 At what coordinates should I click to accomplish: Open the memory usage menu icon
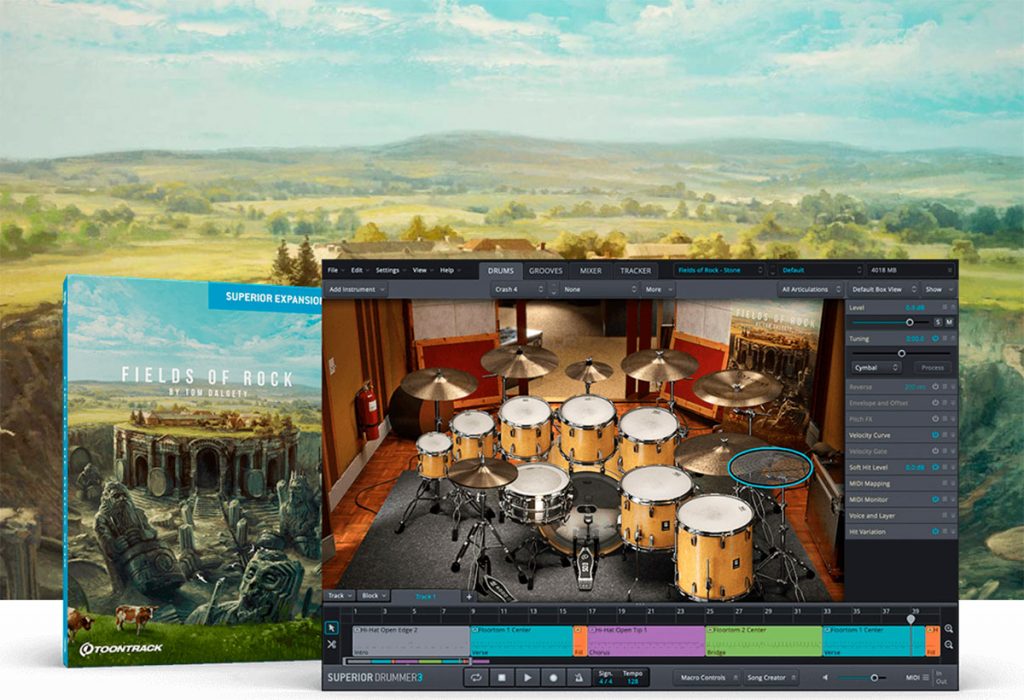pos(950,270)
